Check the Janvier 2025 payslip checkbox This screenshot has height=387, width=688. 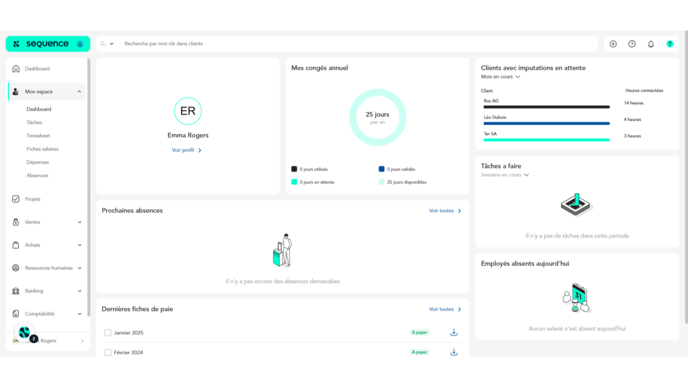pos(108,333)
